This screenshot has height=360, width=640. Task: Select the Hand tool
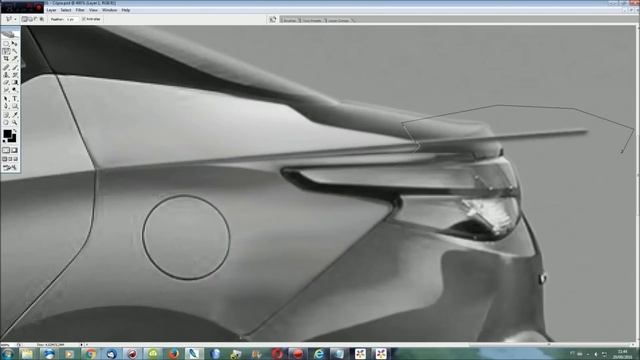[x=6, y=122]
